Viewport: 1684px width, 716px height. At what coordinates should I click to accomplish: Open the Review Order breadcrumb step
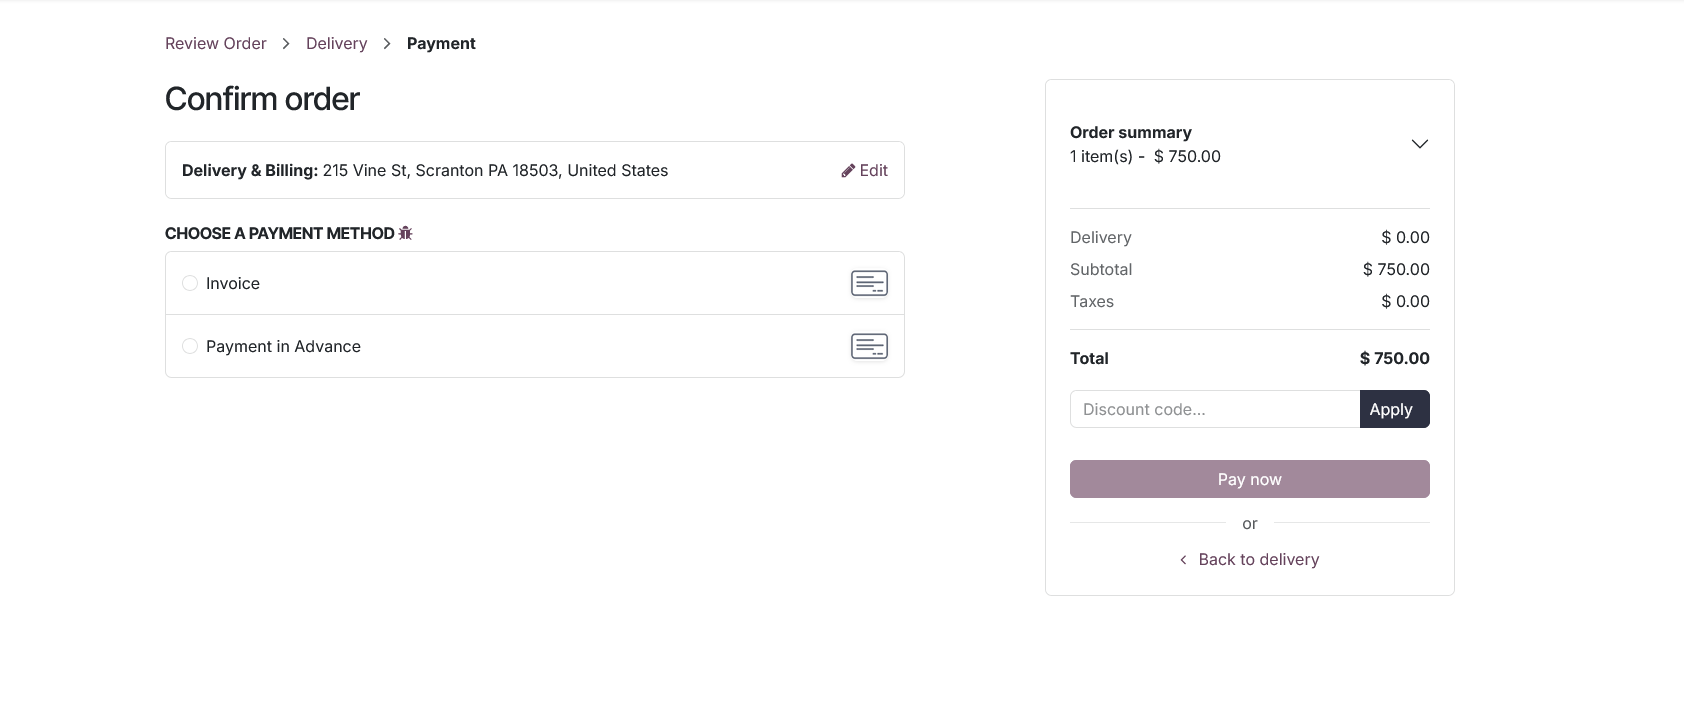tap(215, 43)
